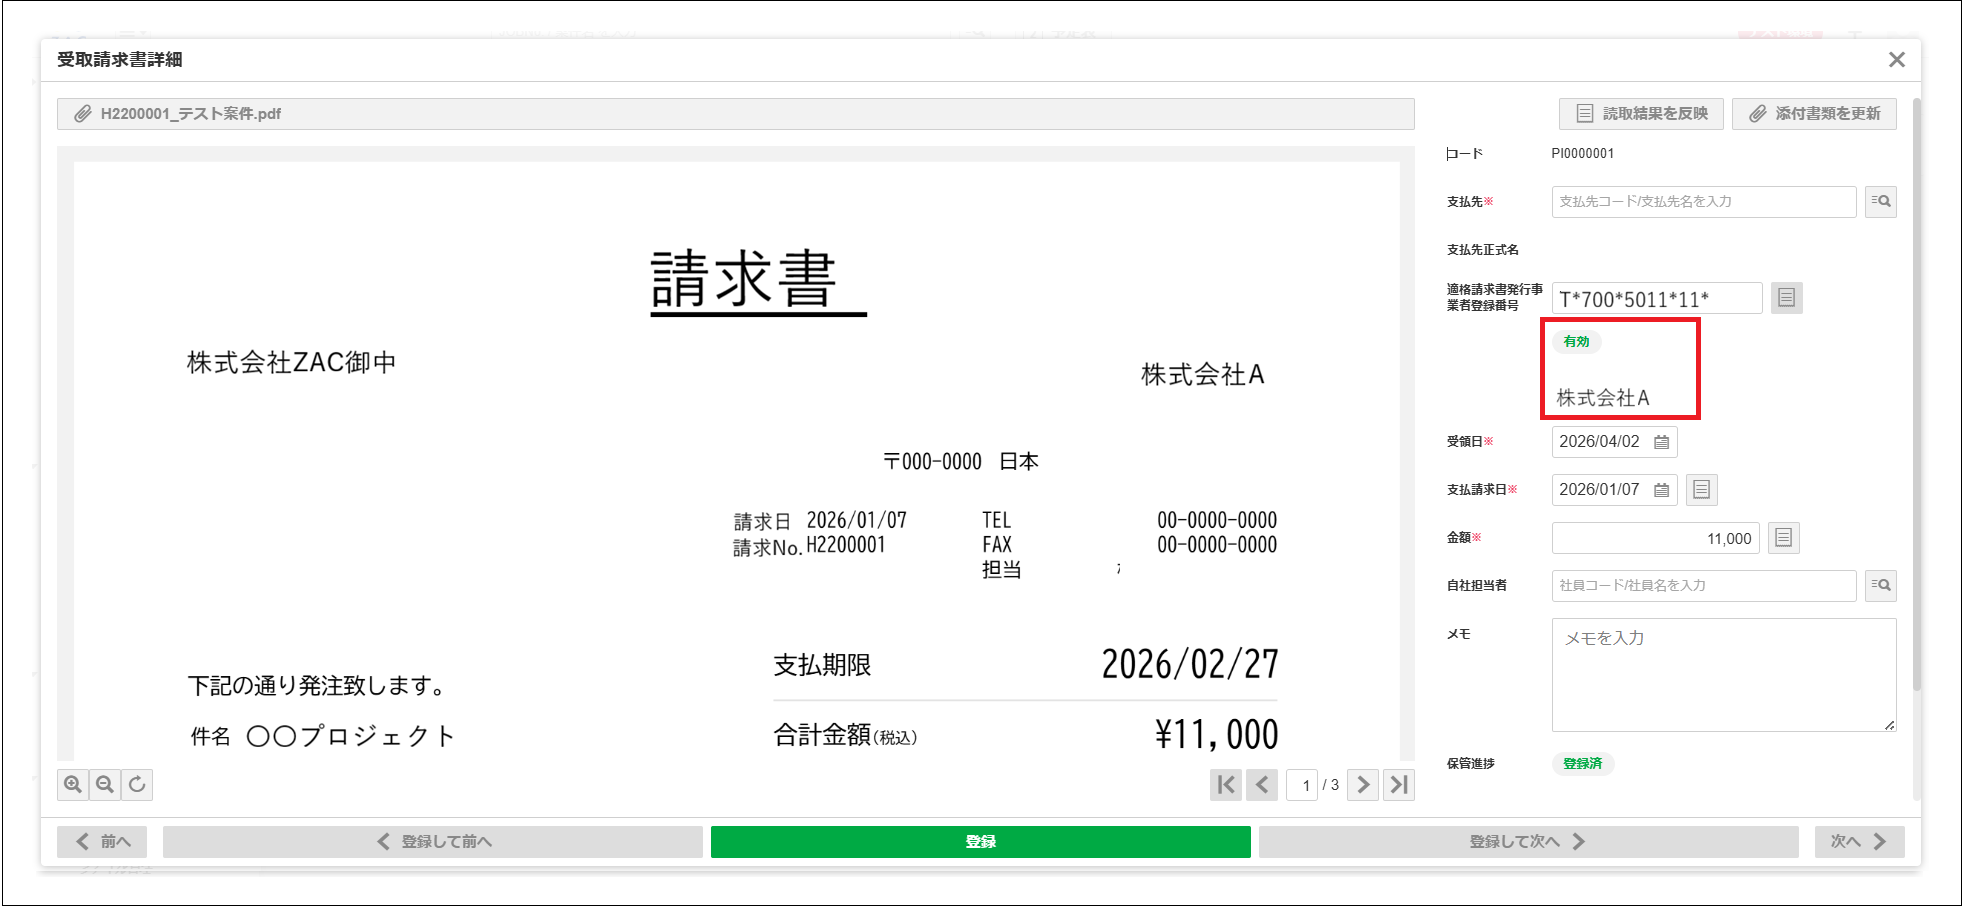The width and height of the screenshot is (1966, 908).
Task: Click the right panel vertical scrollbar
Action: pos(1916,395)
